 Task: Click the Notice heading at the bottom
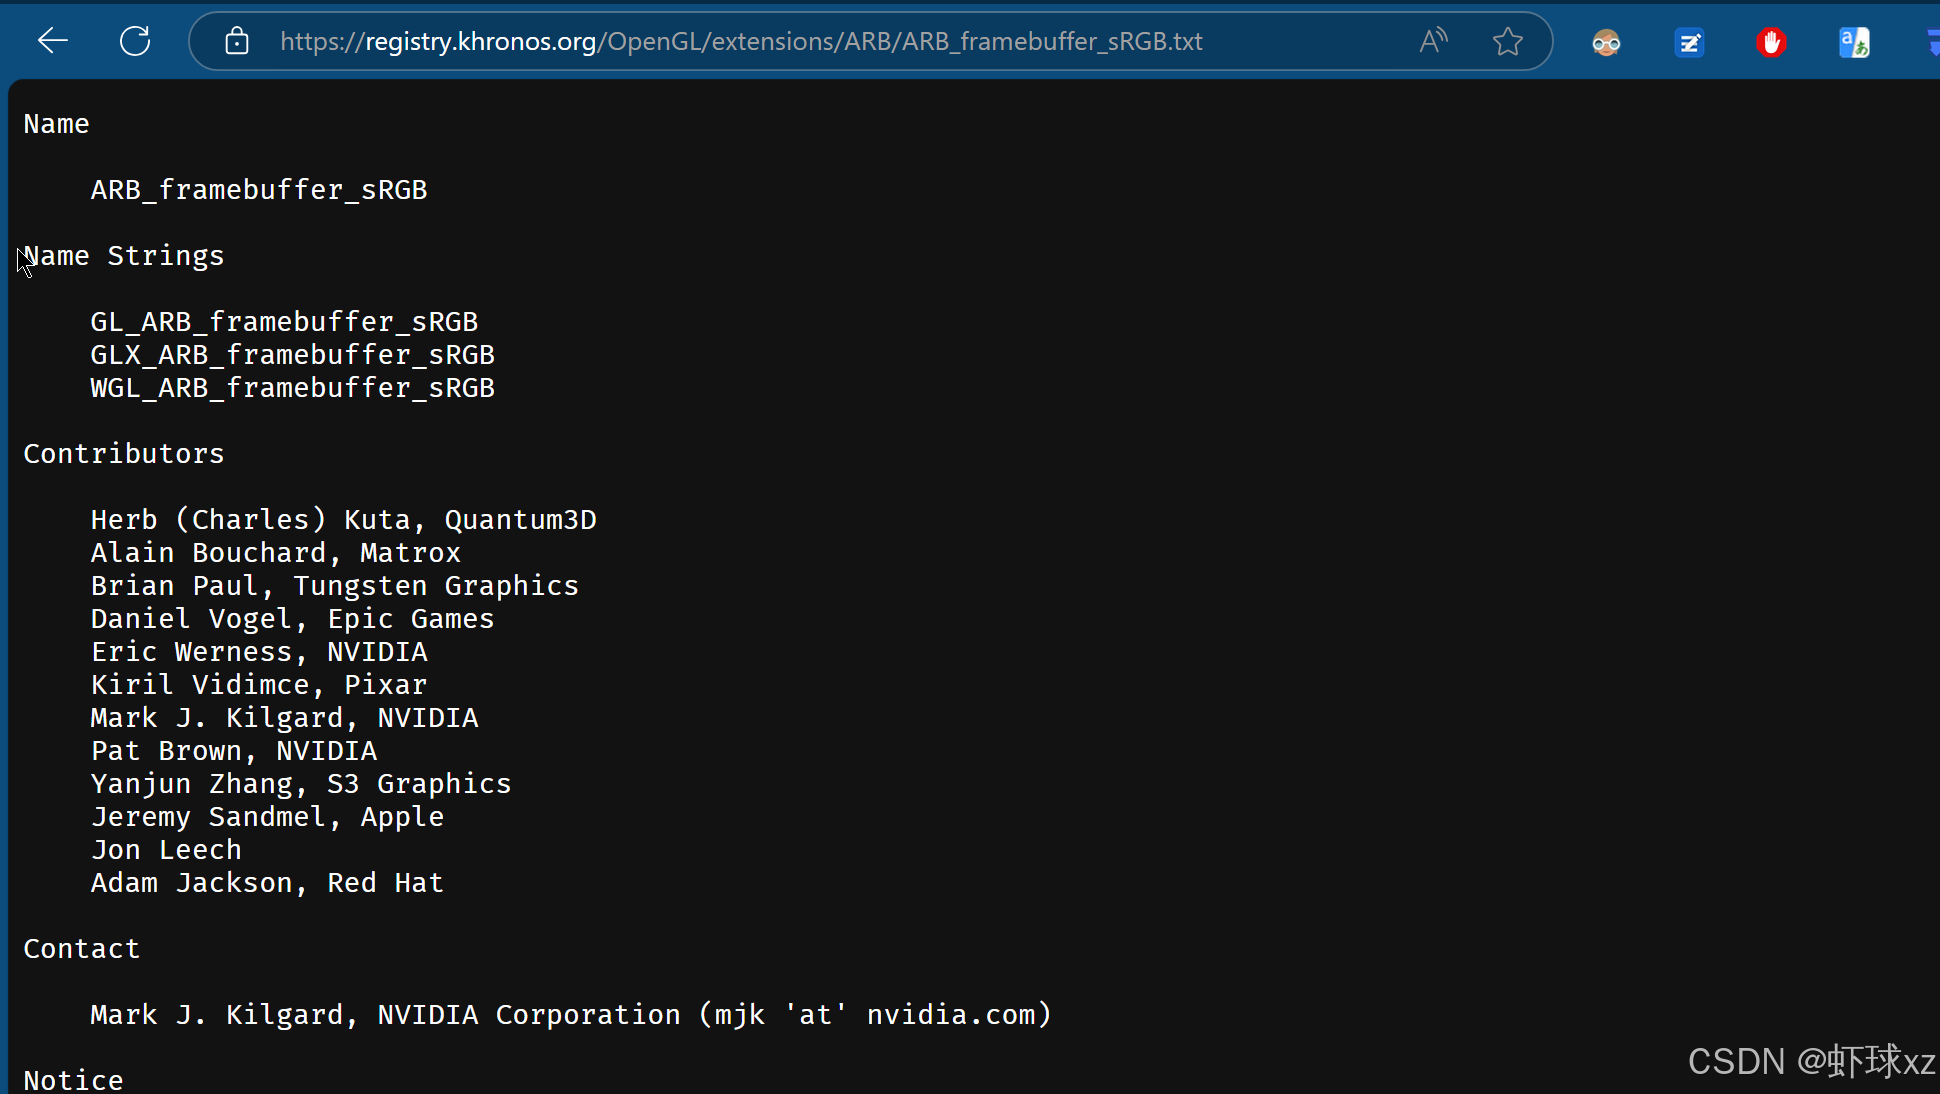coord(74,1080)
